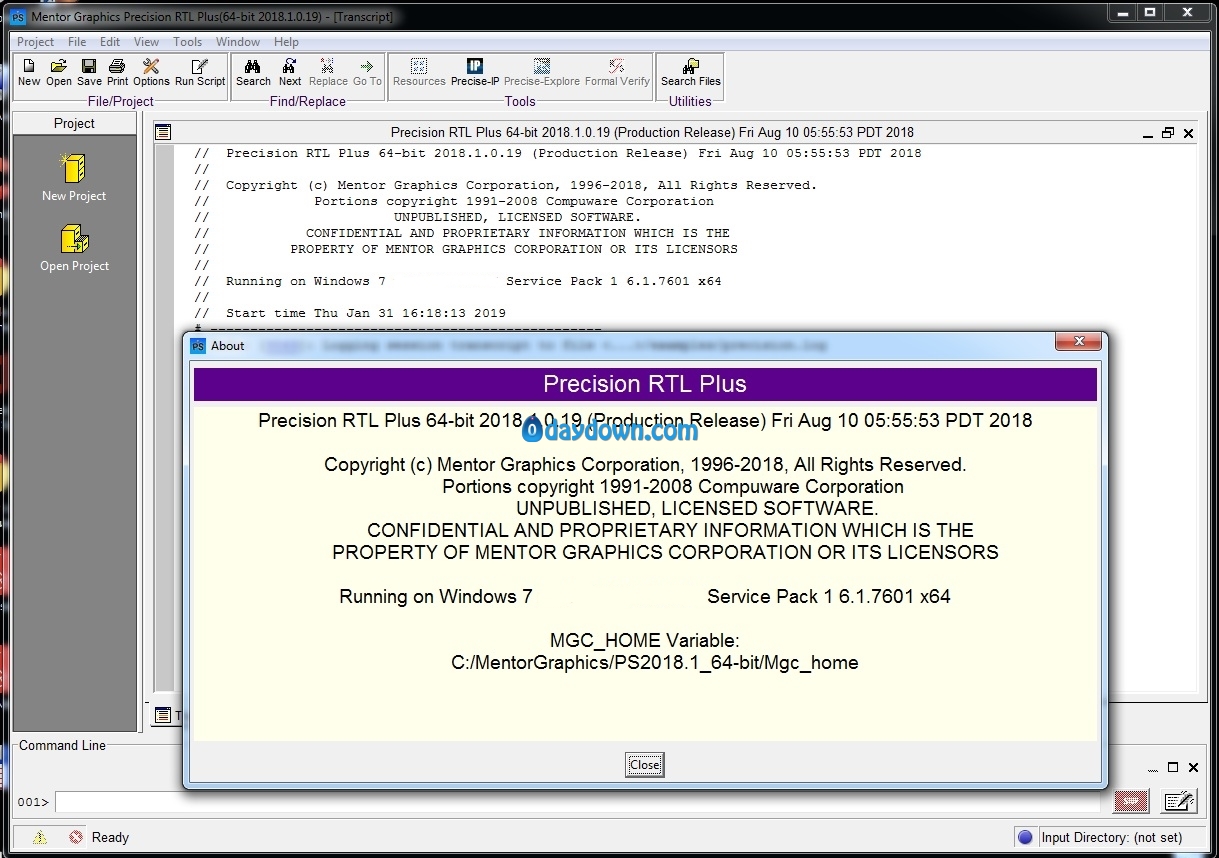Open the Tools menu
This screenshot has width=1219, height=858.
point(188,42)
